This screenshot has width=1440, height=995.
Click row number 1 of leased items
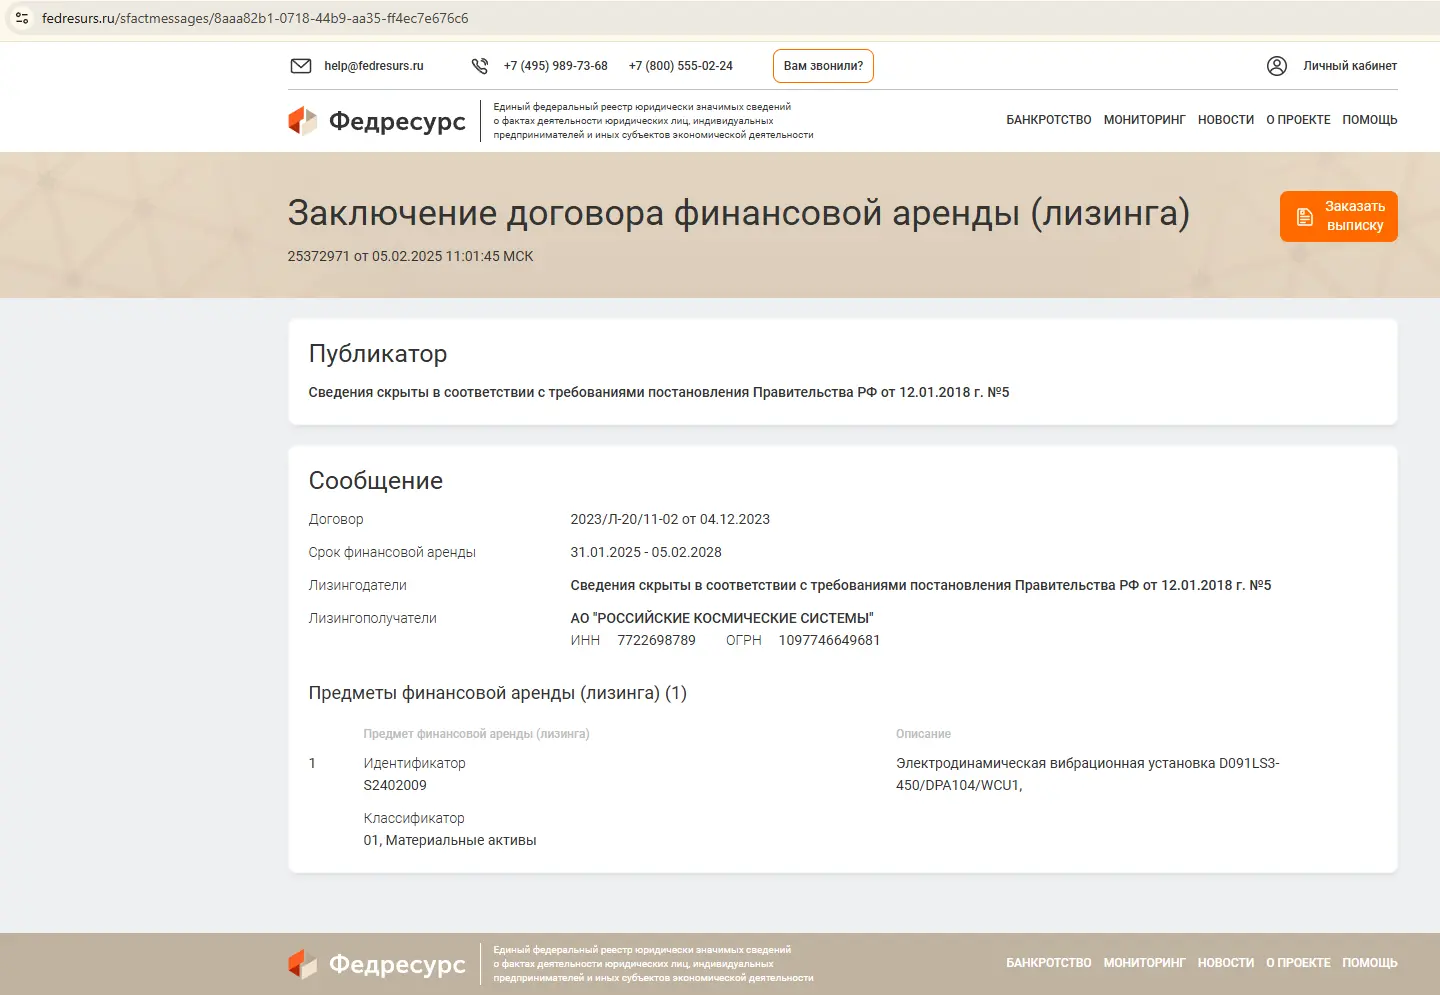click(312, 763)
